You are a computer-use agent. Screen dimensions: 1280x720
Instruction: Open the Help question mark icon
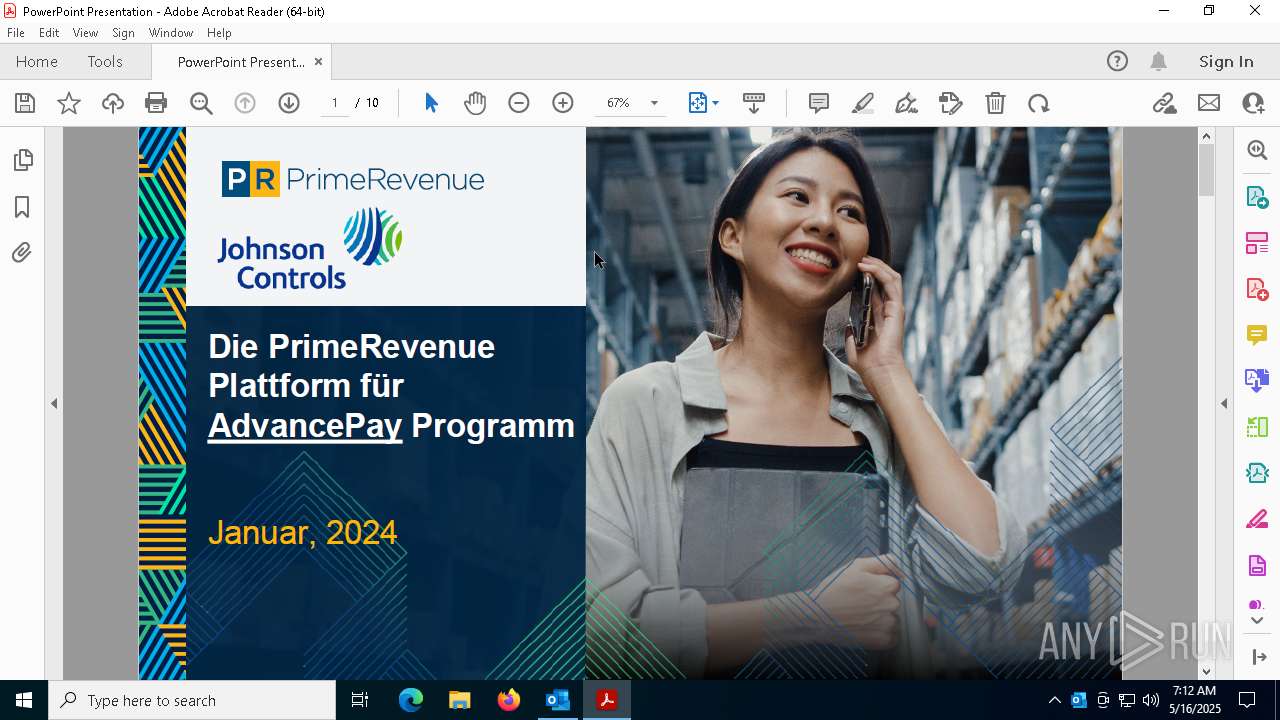[1117, 62]
